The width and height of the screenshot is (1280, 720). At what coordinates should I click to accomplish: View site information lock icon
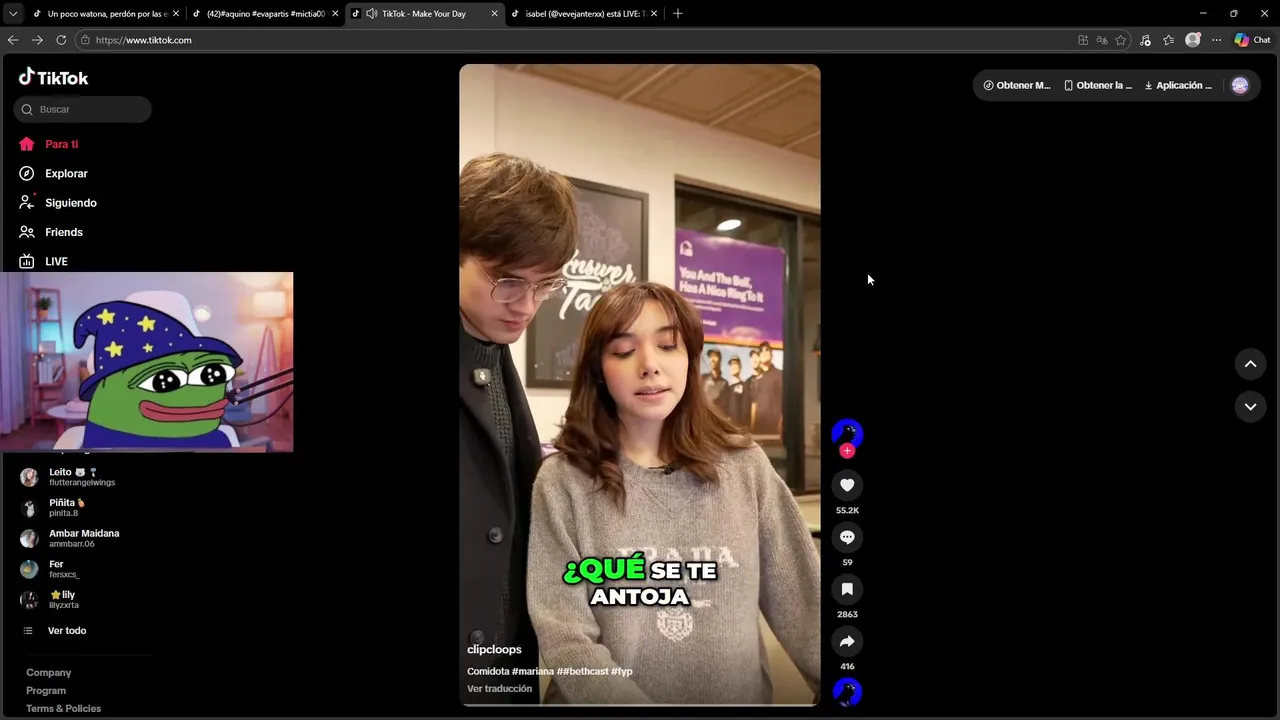tap(86, 40)
